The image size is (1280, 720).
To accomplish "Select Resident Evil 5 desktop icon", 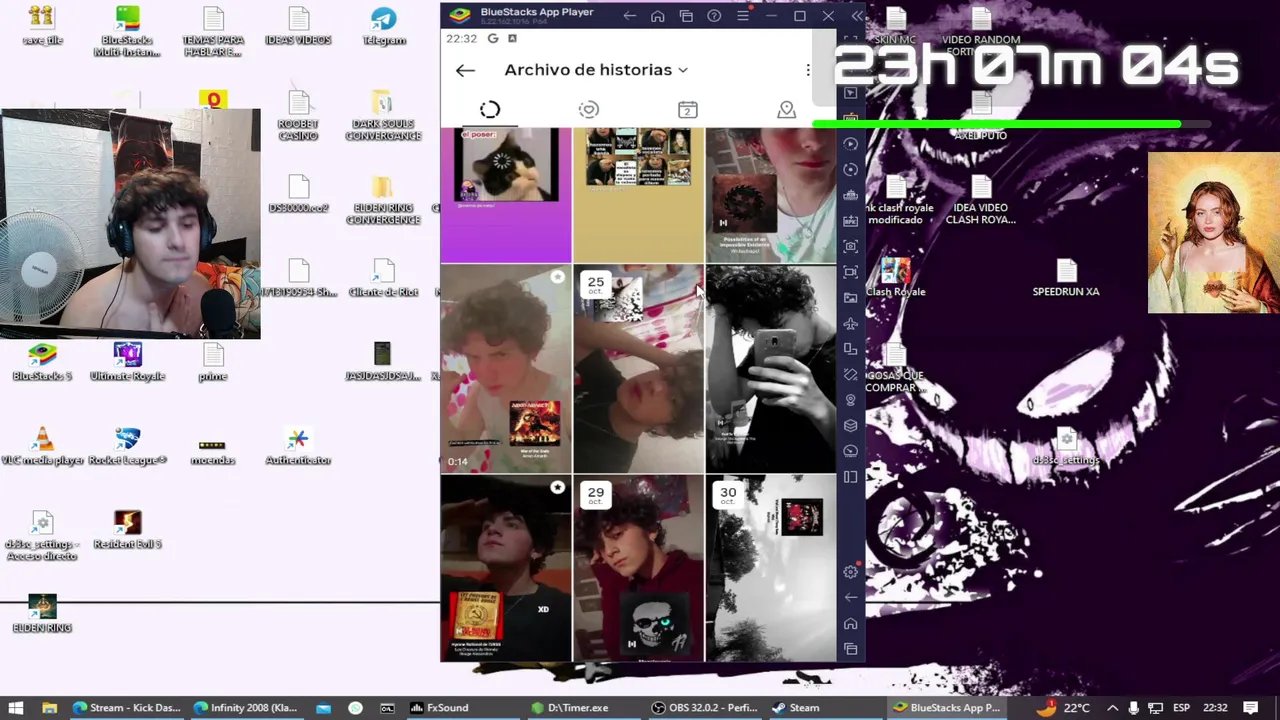I will point(127,530).
